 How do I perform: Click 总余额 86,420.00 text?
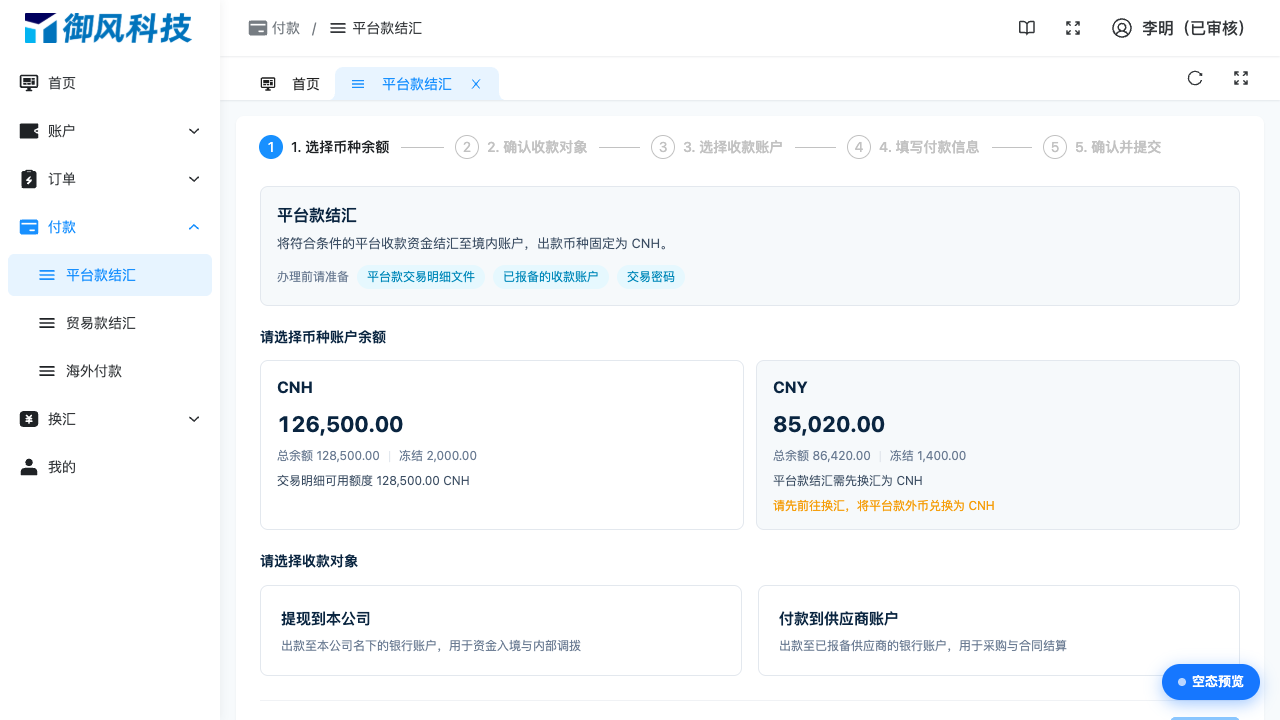coord(822,456)
